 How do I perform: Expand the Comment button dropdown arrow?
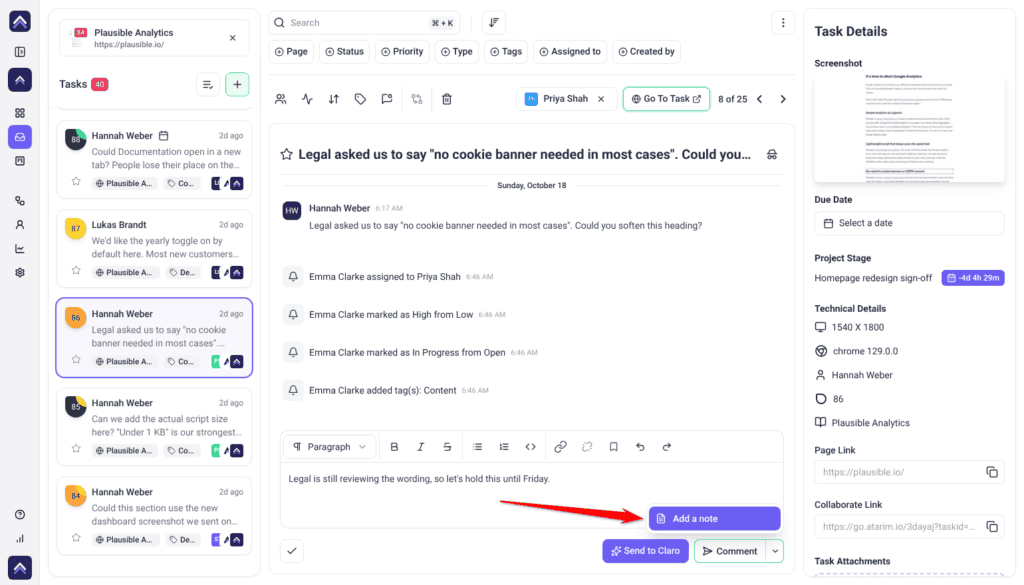point(775,551)
